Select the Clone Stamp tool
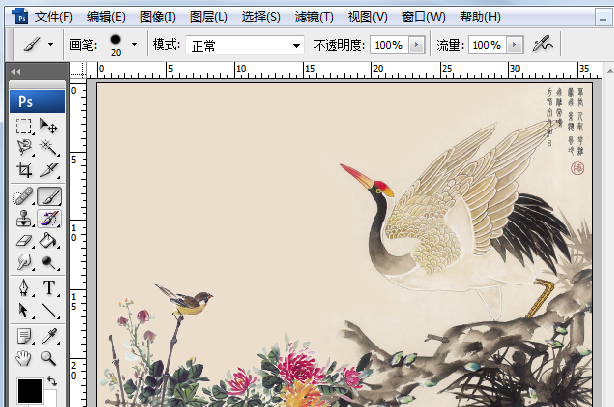Screen dimensions: 614x407 [24, 218]
